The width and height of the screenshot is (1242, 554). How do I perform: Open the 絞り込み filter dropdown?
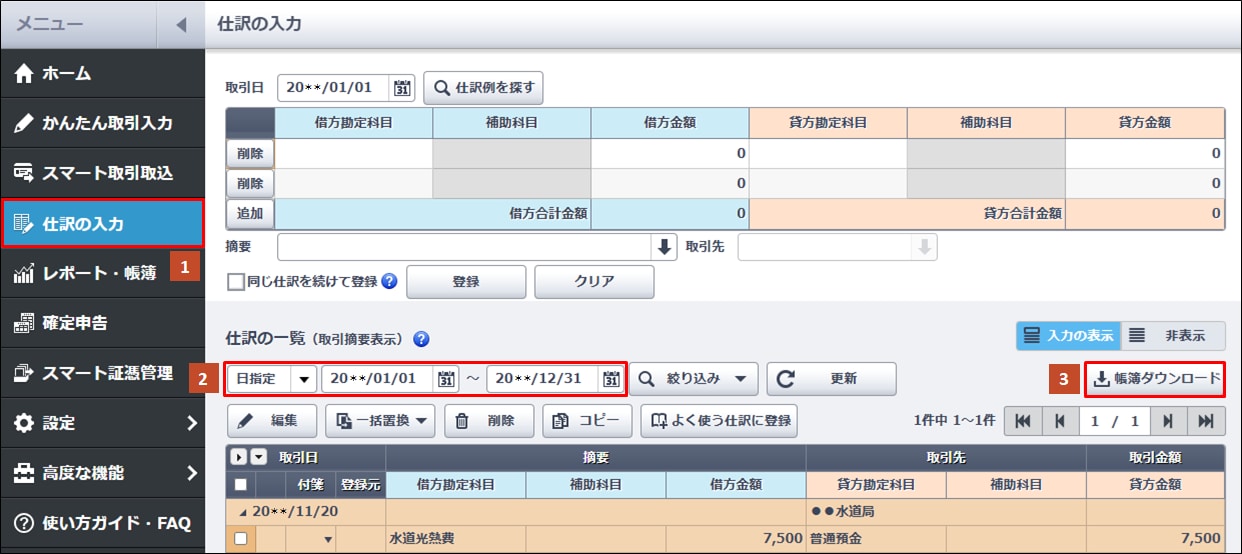coord(693,379)
